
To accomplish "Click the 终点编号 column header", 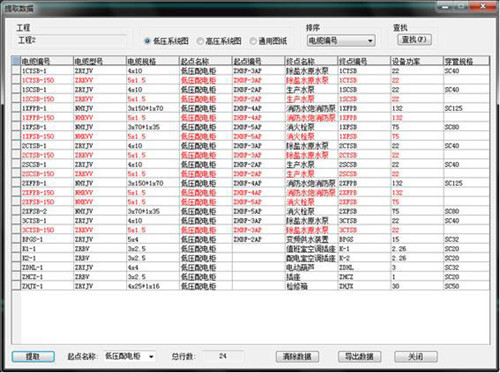I will tap(364, 61).
